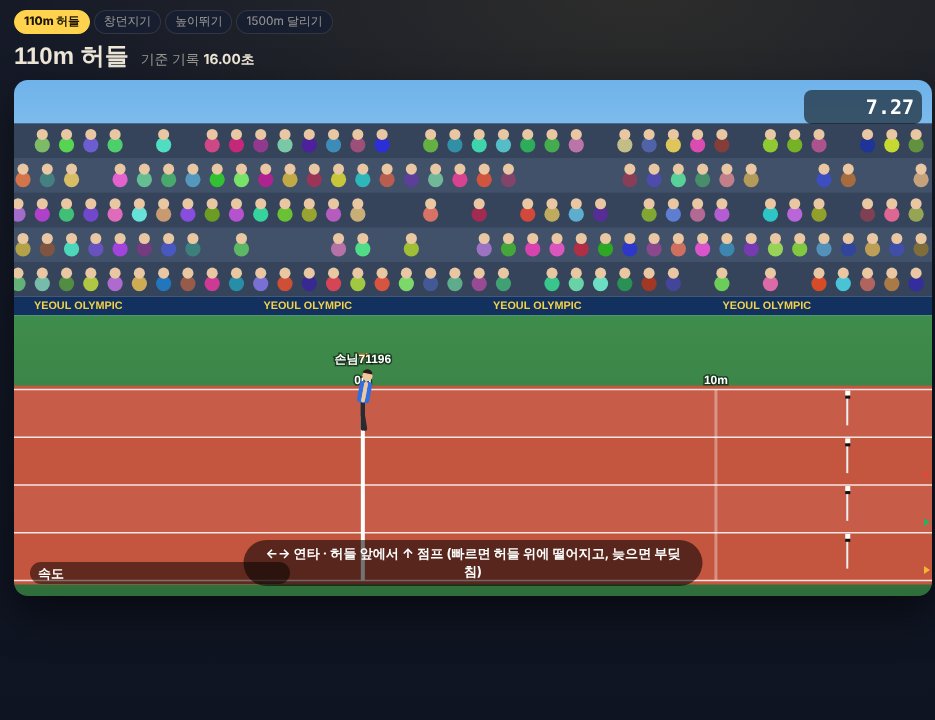The height and width of the screenshot is (720, 935).
Task: Click the 7.27 timer display
Action: pos(862,107)
